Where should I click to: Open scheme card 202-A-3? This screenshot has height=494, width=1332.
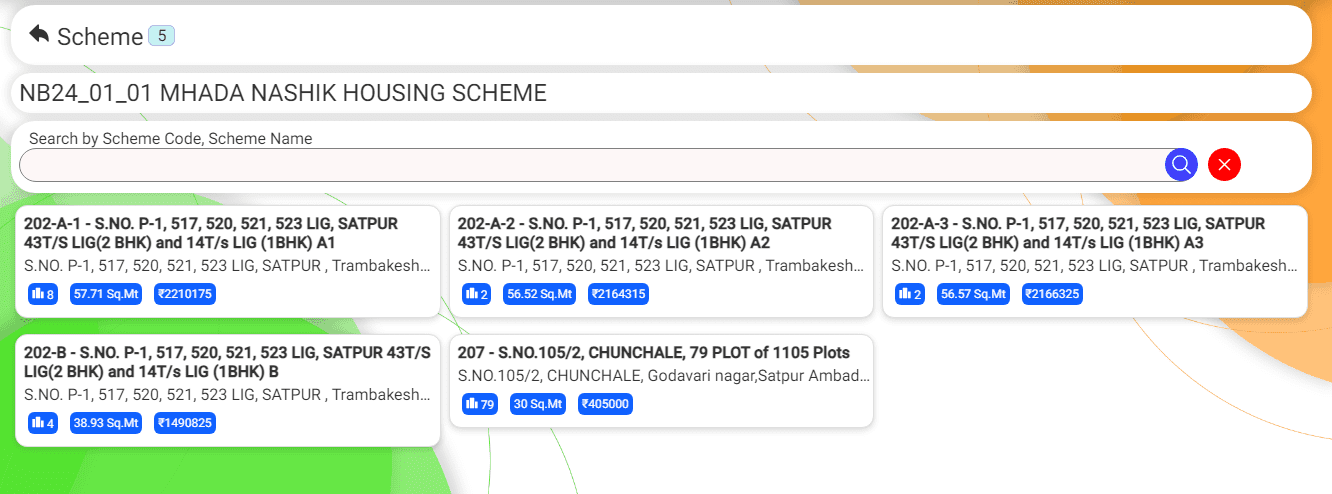[1095, 262]
